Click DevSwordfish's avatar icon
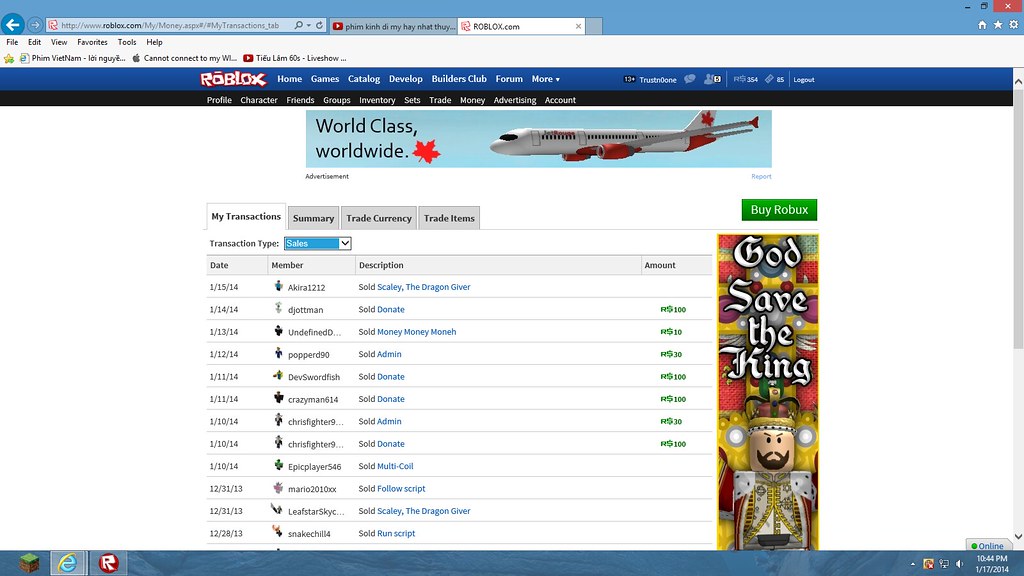1024x576 pixels. [x=278, y=376]
